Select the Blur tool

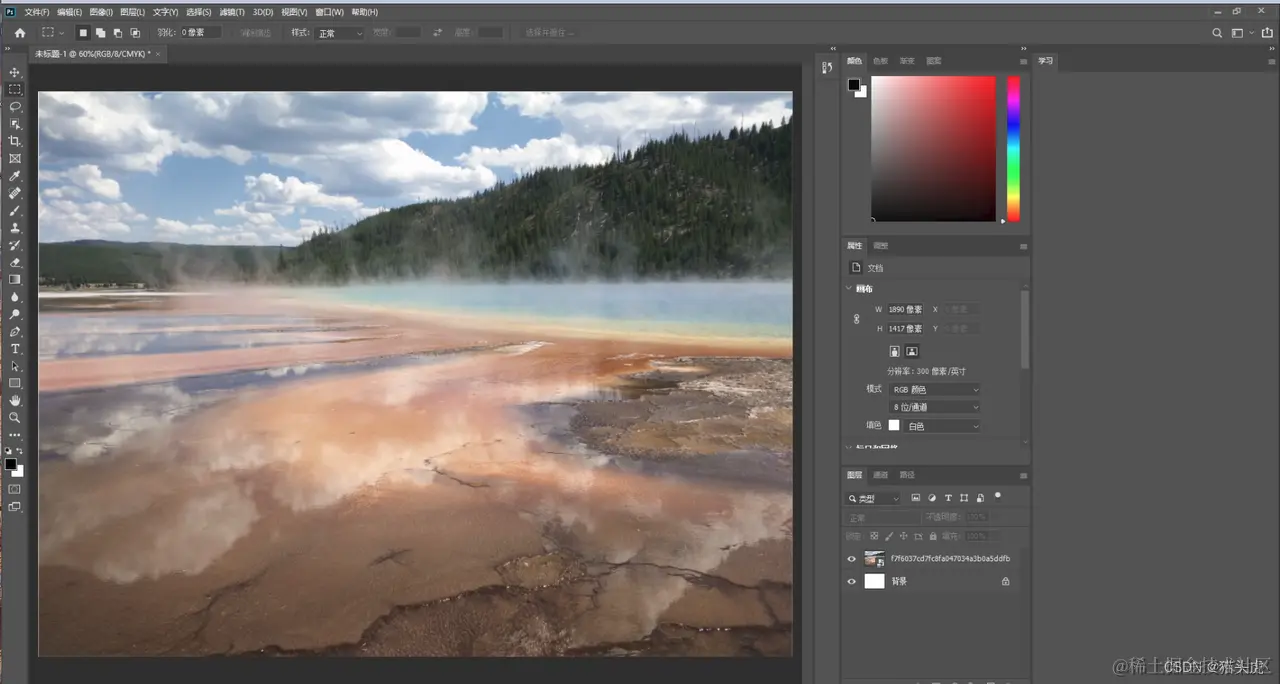point(15,297)
